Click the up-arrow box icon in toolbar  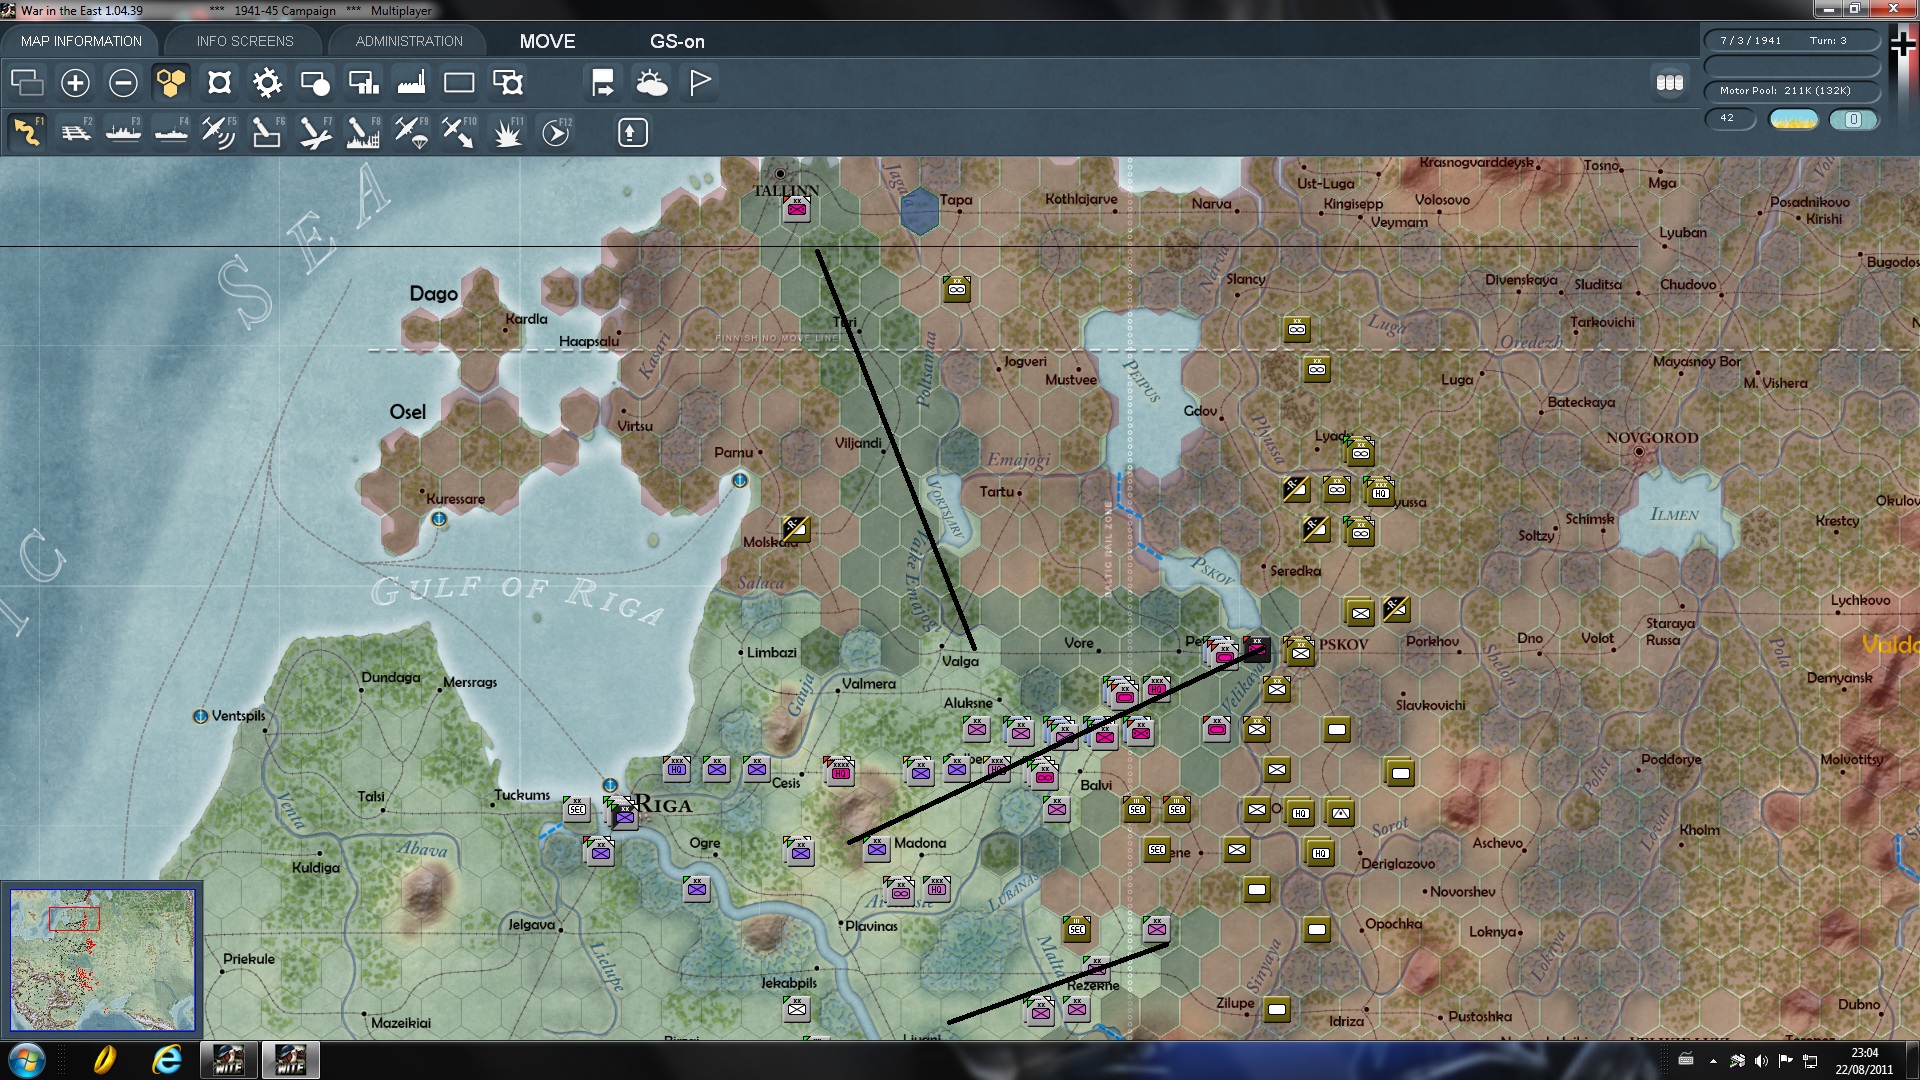point(632,132)
